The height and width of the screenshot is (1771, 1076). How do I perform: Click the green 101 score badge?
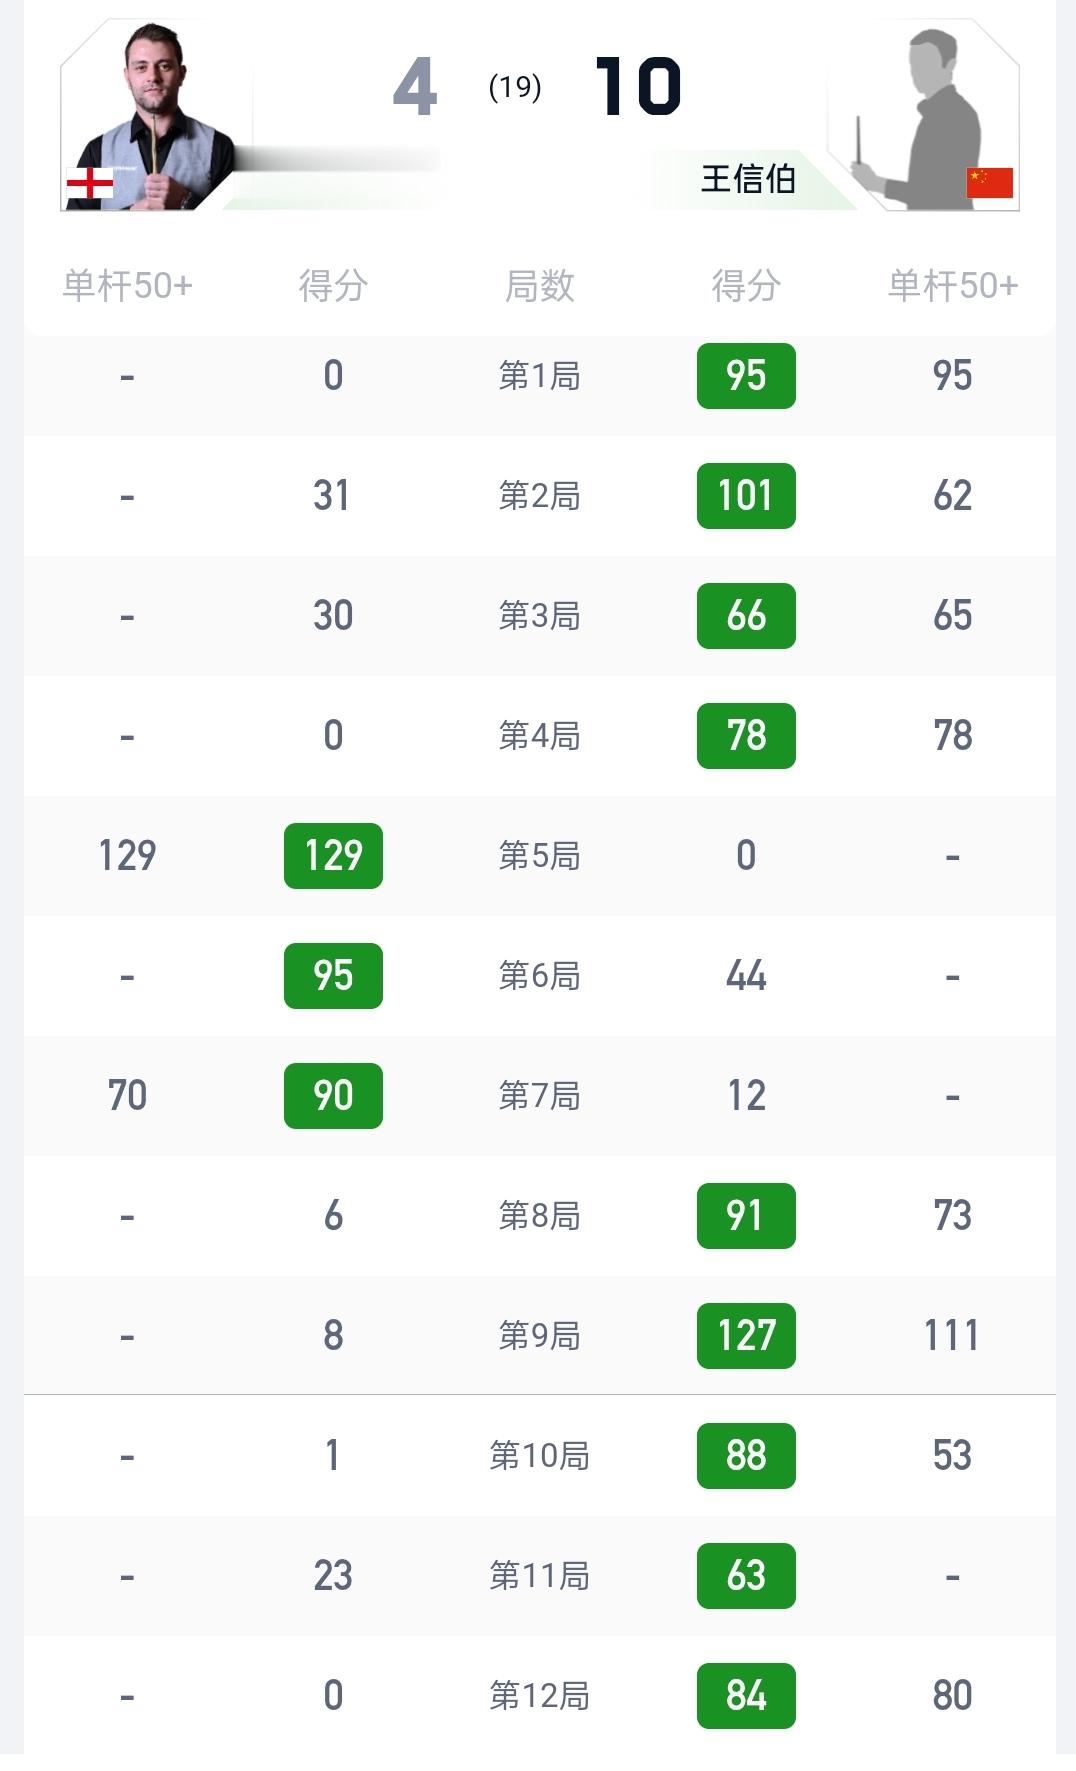click(x=746, y=496)
